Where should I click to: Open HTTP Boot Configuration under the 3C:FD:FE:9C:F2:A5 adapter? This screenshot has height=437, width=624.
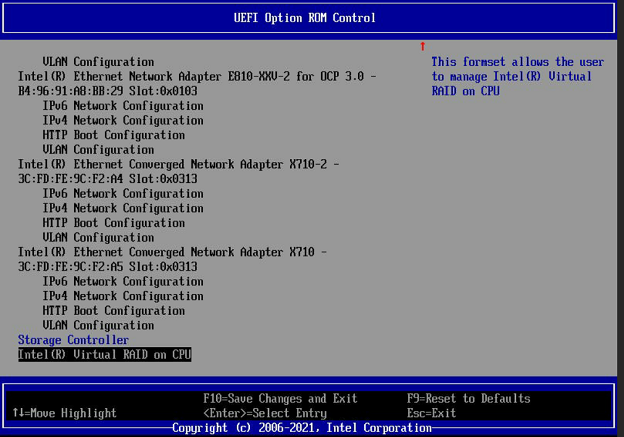tap(114, 311)
